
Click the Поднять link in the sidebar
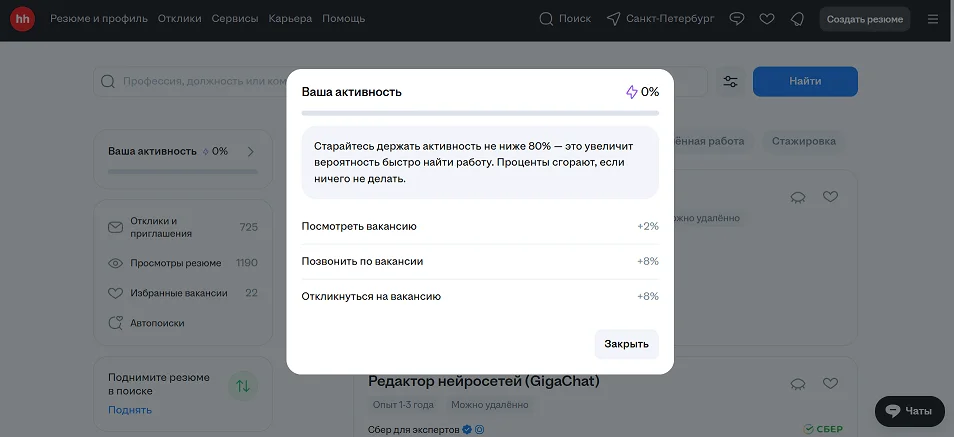click(x=130, y=410)
